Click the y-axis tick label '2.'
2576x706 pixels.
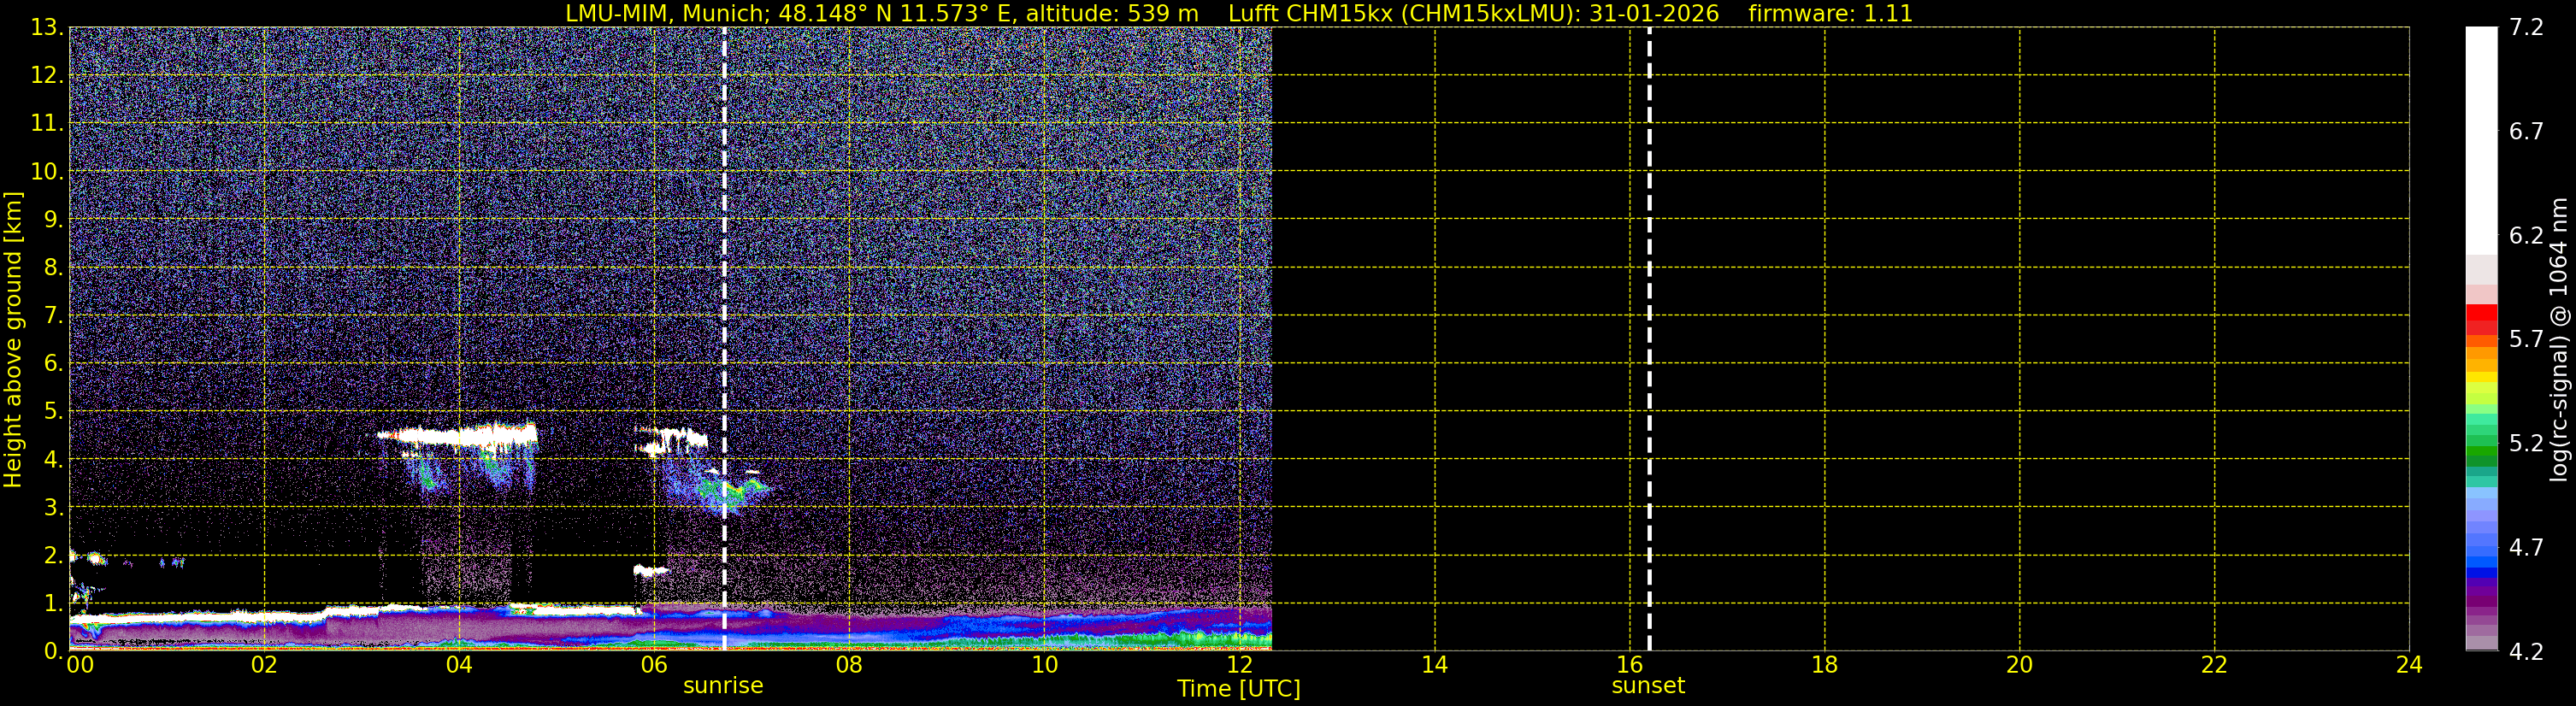53,555
